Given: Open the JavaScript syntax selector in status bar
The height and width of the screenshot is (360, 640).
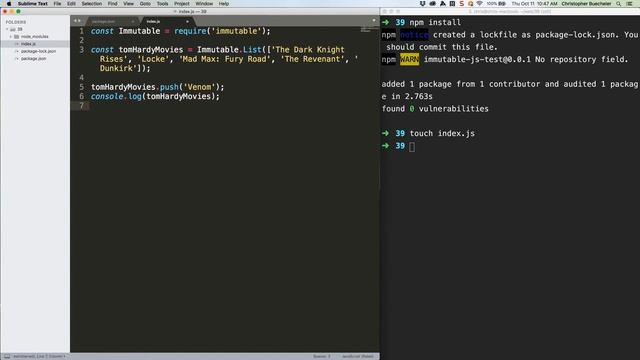Looking at the screenshot, I should pos(358,356).
